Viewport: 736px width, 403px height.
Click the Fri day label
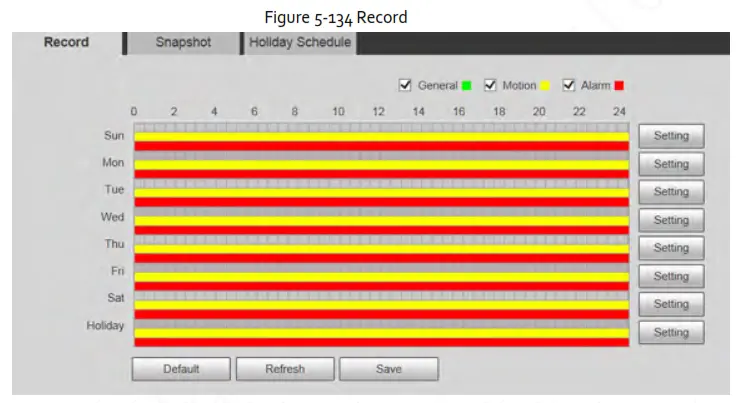coord(117,271)
